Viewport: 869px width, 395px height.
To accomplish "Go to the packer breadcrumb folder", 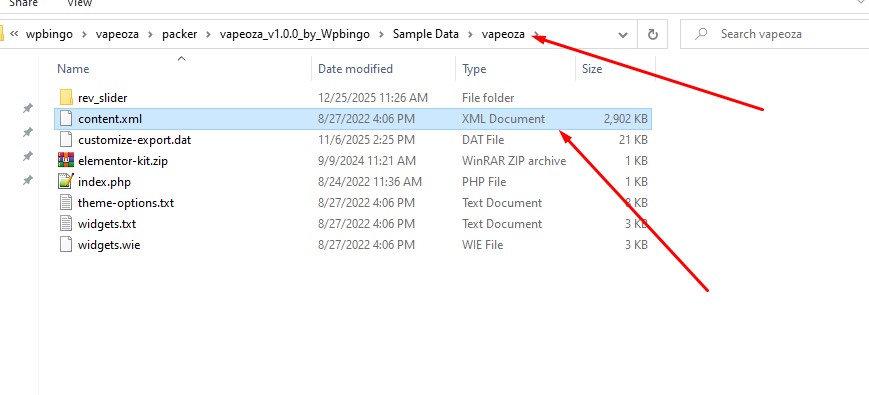I will 180,34.
